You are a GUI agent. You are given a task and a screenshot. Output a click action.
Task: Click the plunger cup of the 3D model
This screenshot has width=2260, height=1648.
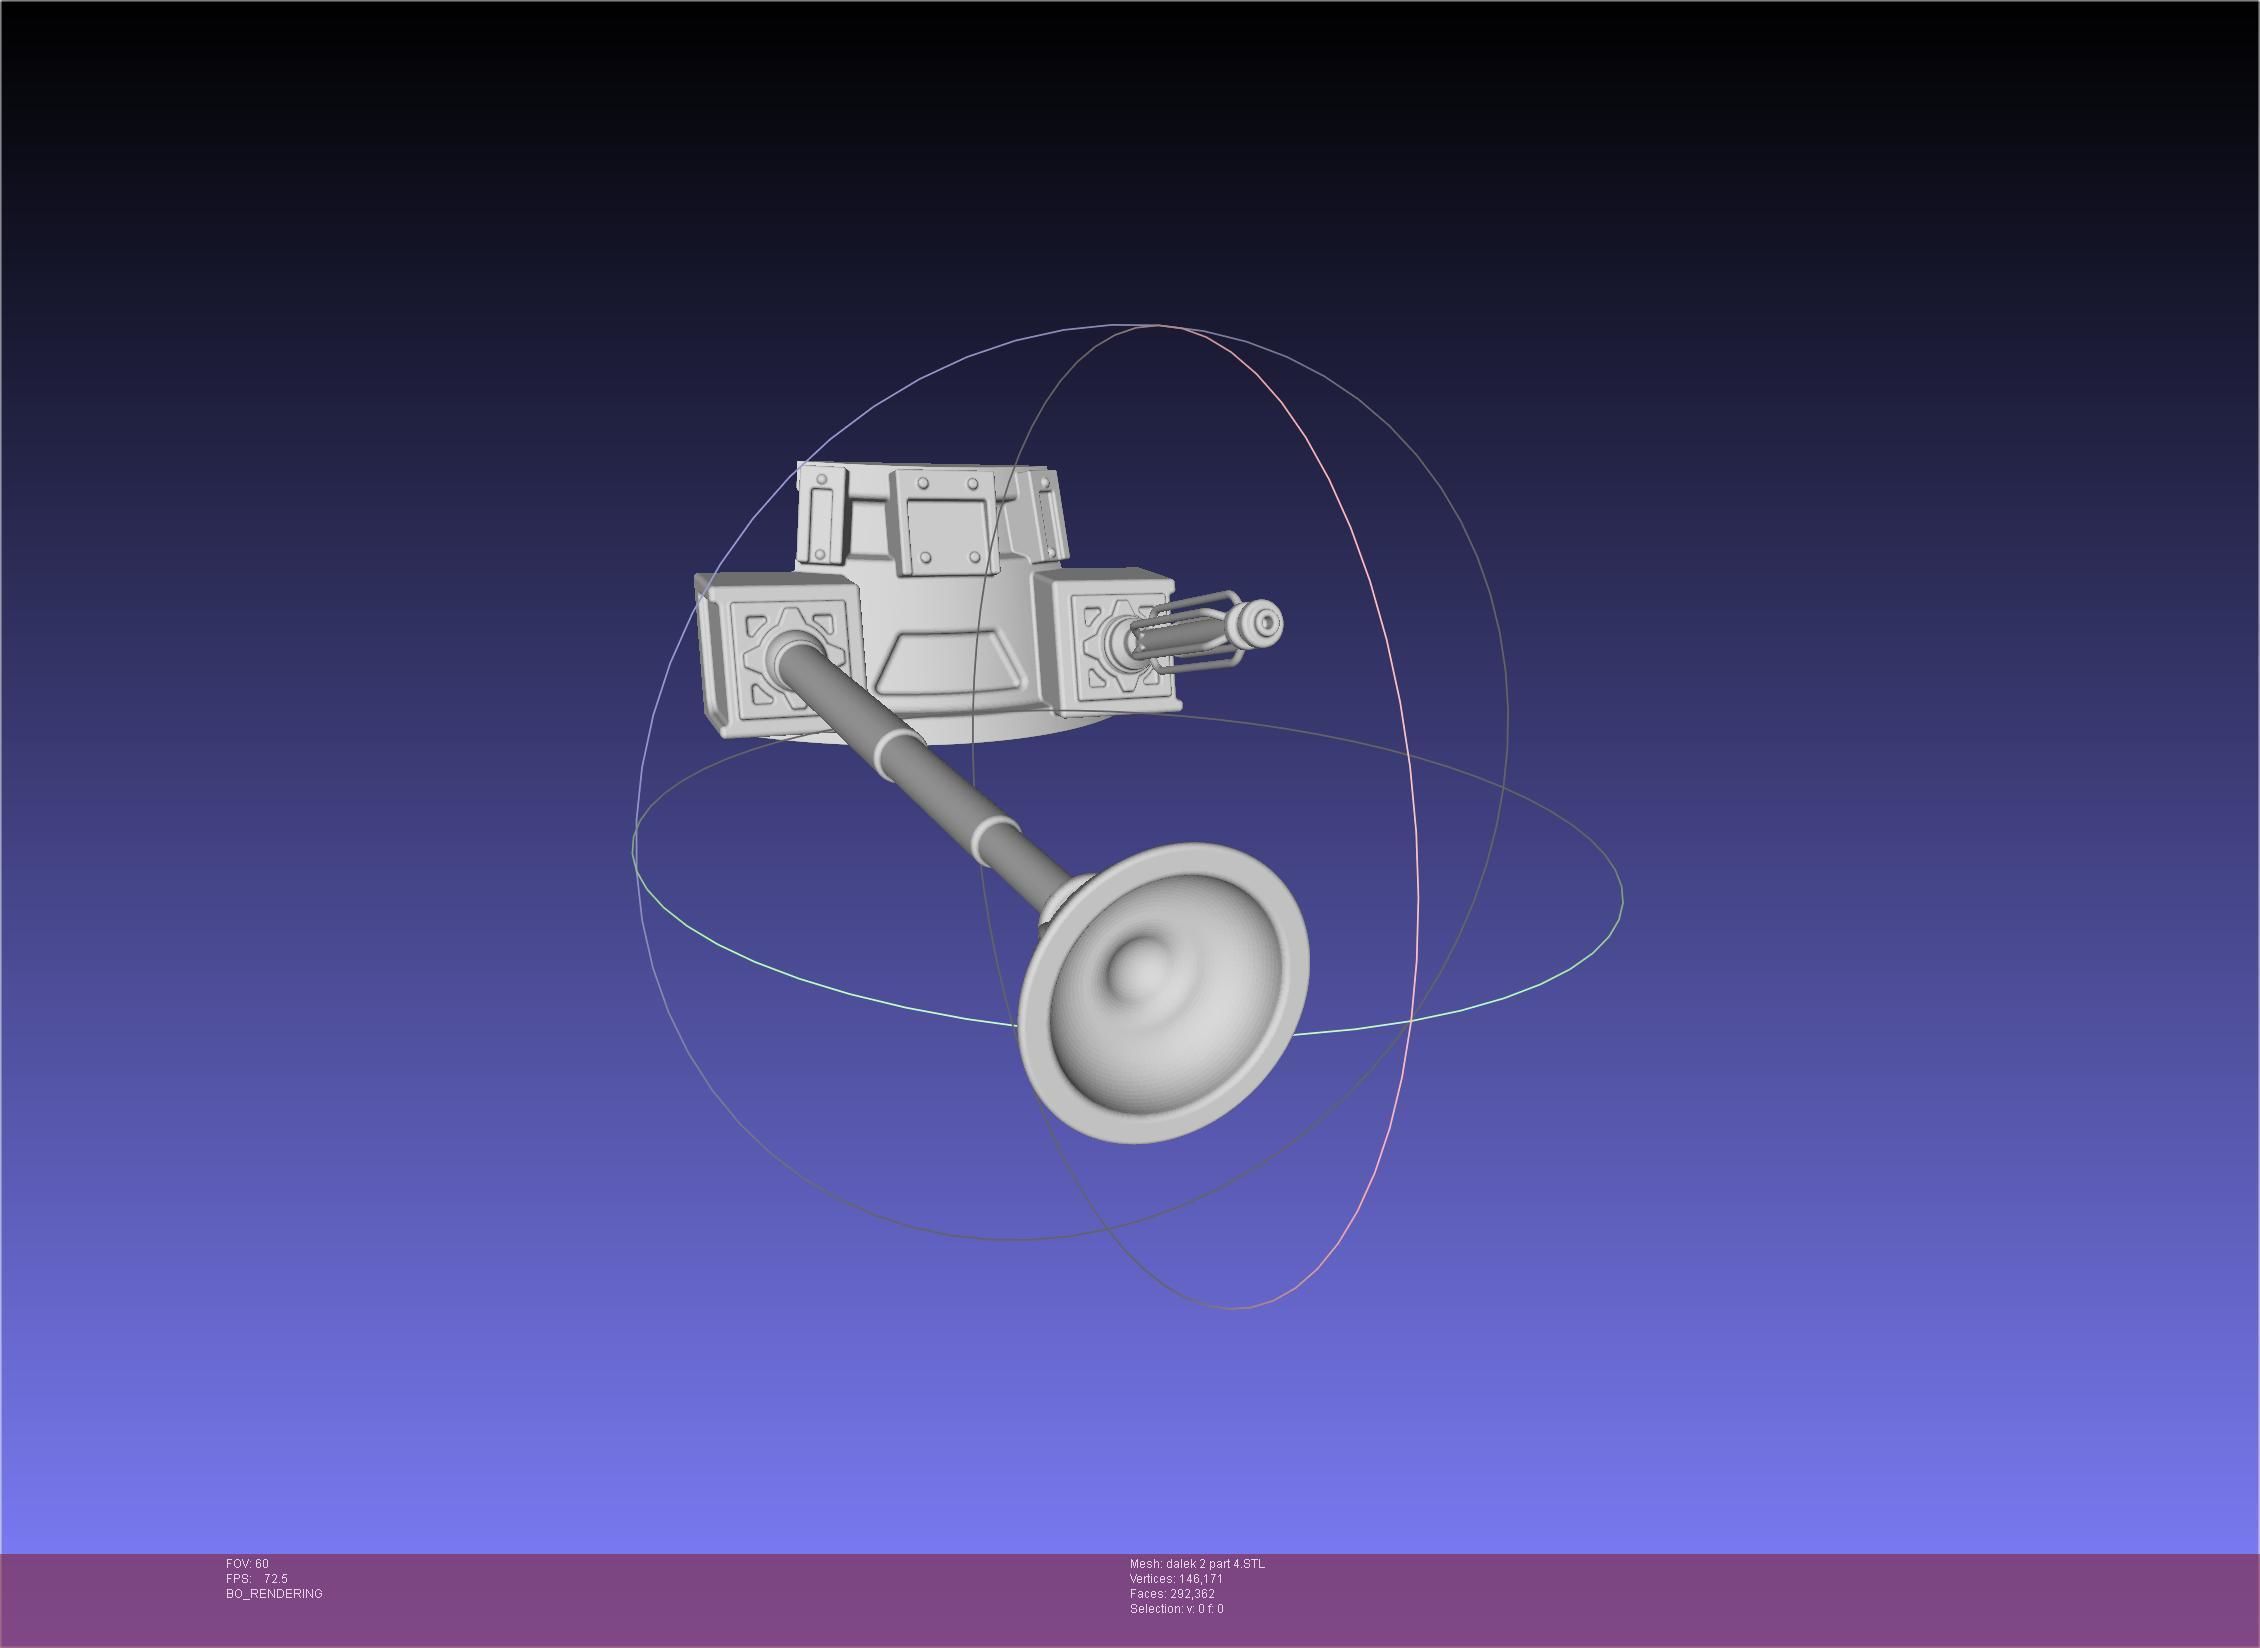coord(1163,992)
